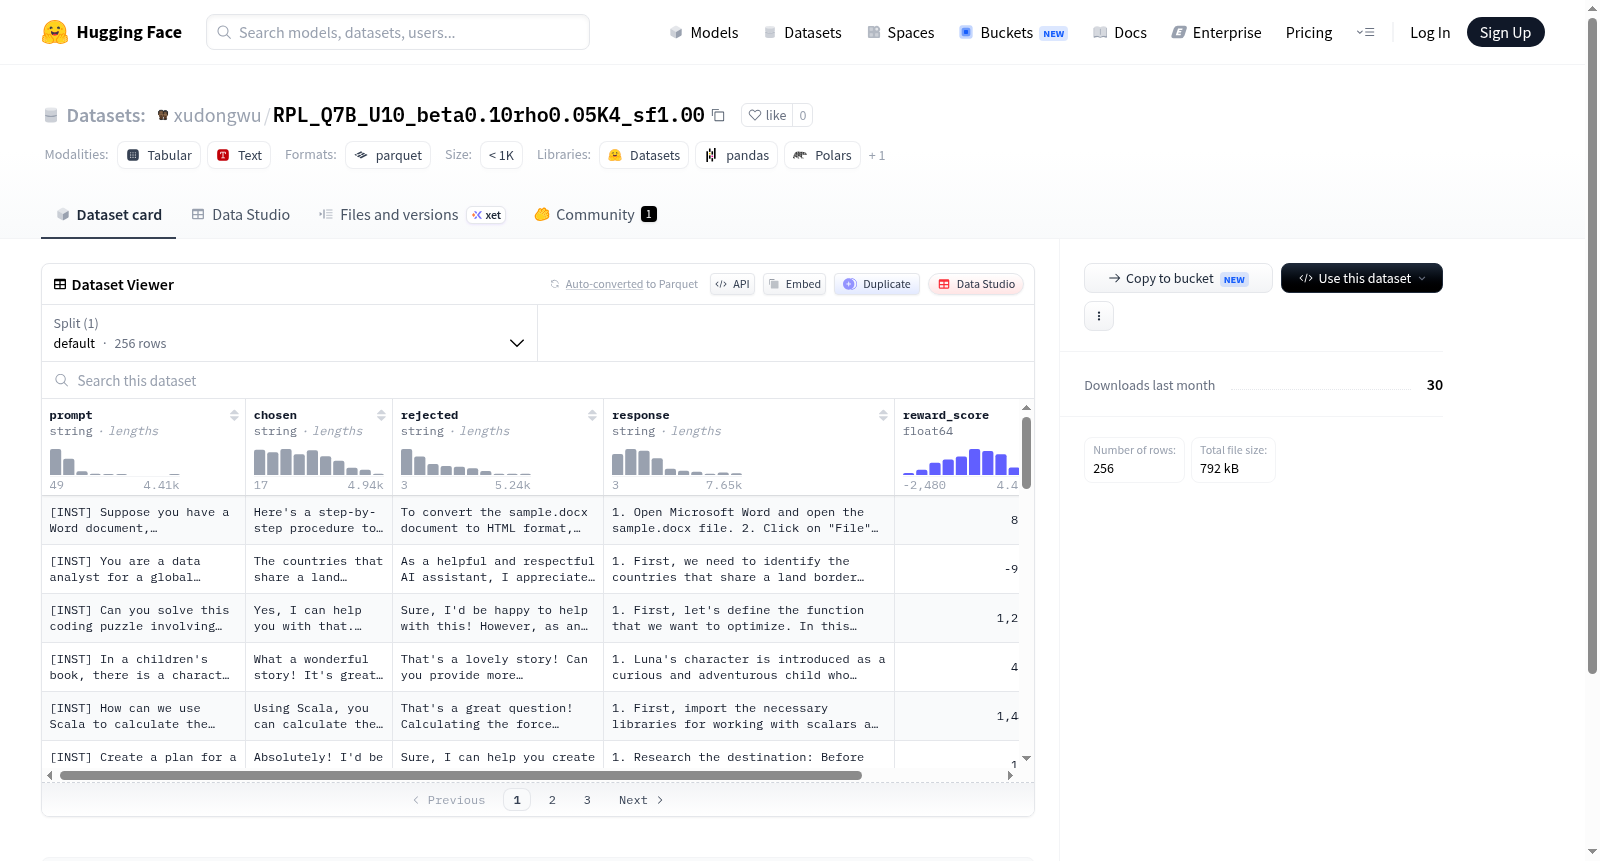This screenshot has width=1600, height=861.
Task: Open Buckets in the top navigation
Action: [1013, 33]
